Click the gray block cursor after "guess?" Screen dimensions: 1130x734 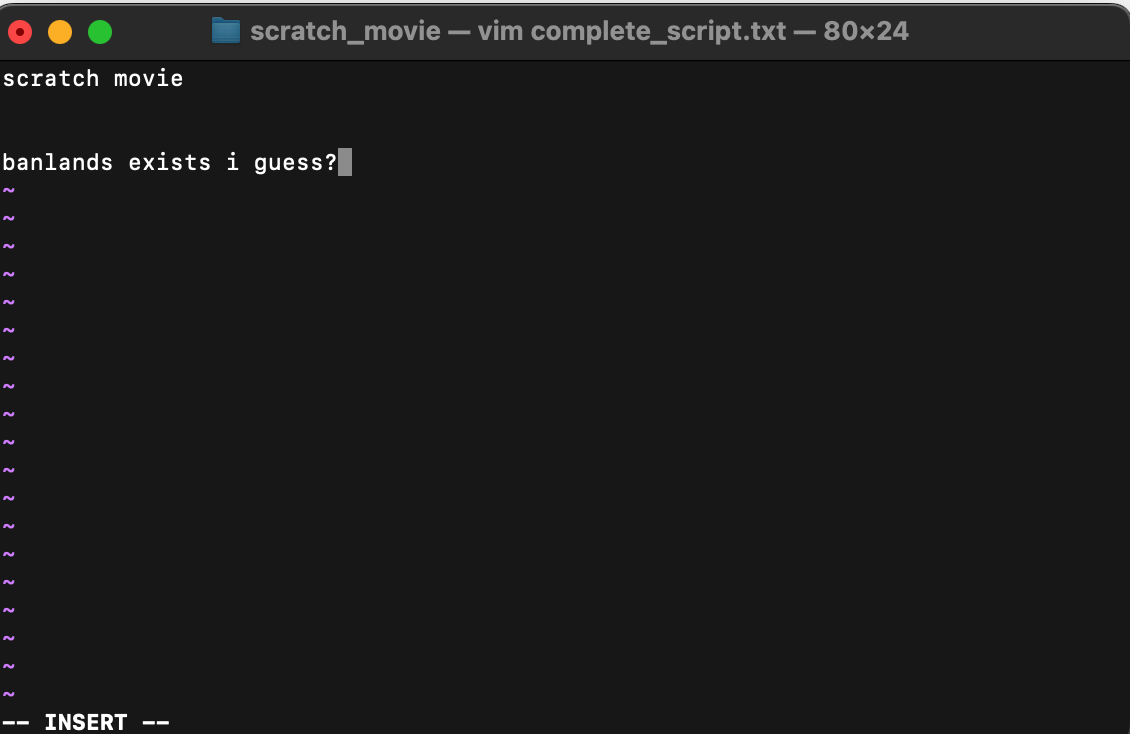[345, 162]
